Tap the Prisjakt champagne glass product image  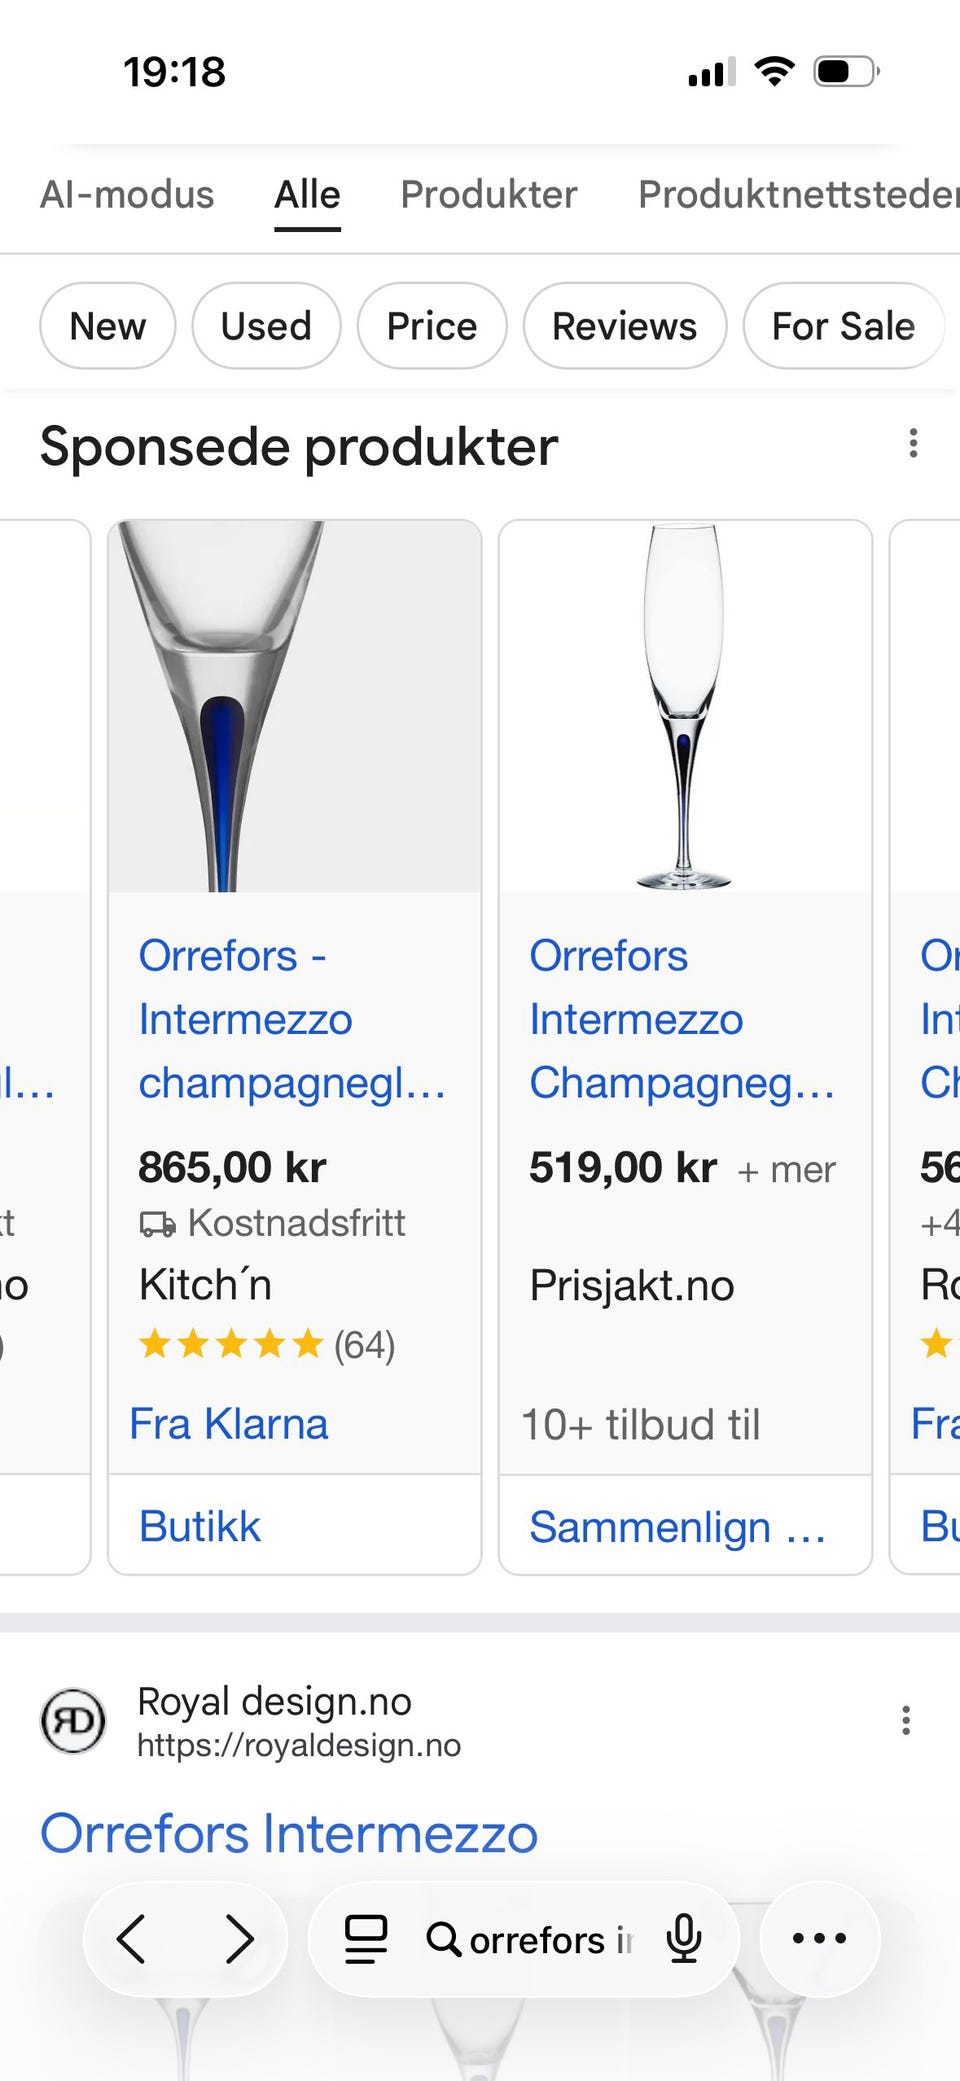(685, 706)
